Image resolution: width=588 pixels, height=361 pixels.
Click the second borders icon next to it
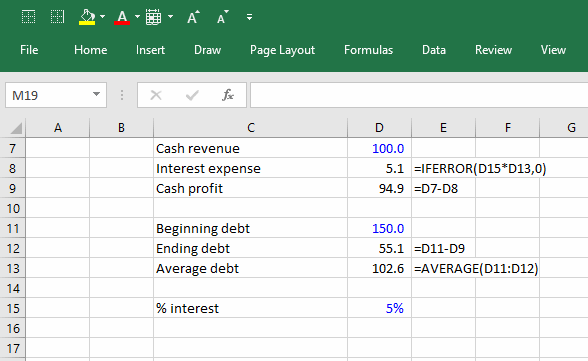(x=57, y=17)
